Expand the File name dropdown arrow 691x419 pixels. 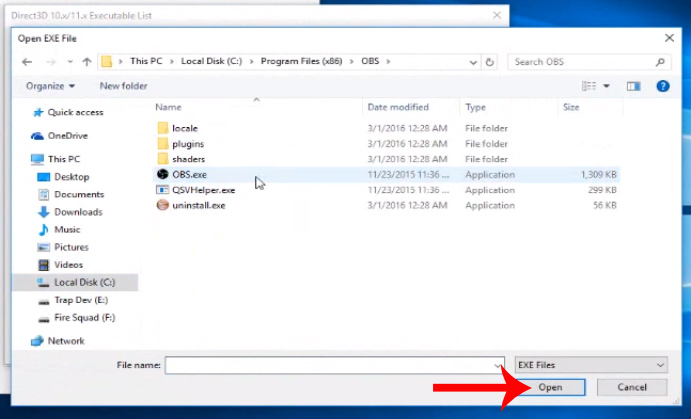pos(498,366)
